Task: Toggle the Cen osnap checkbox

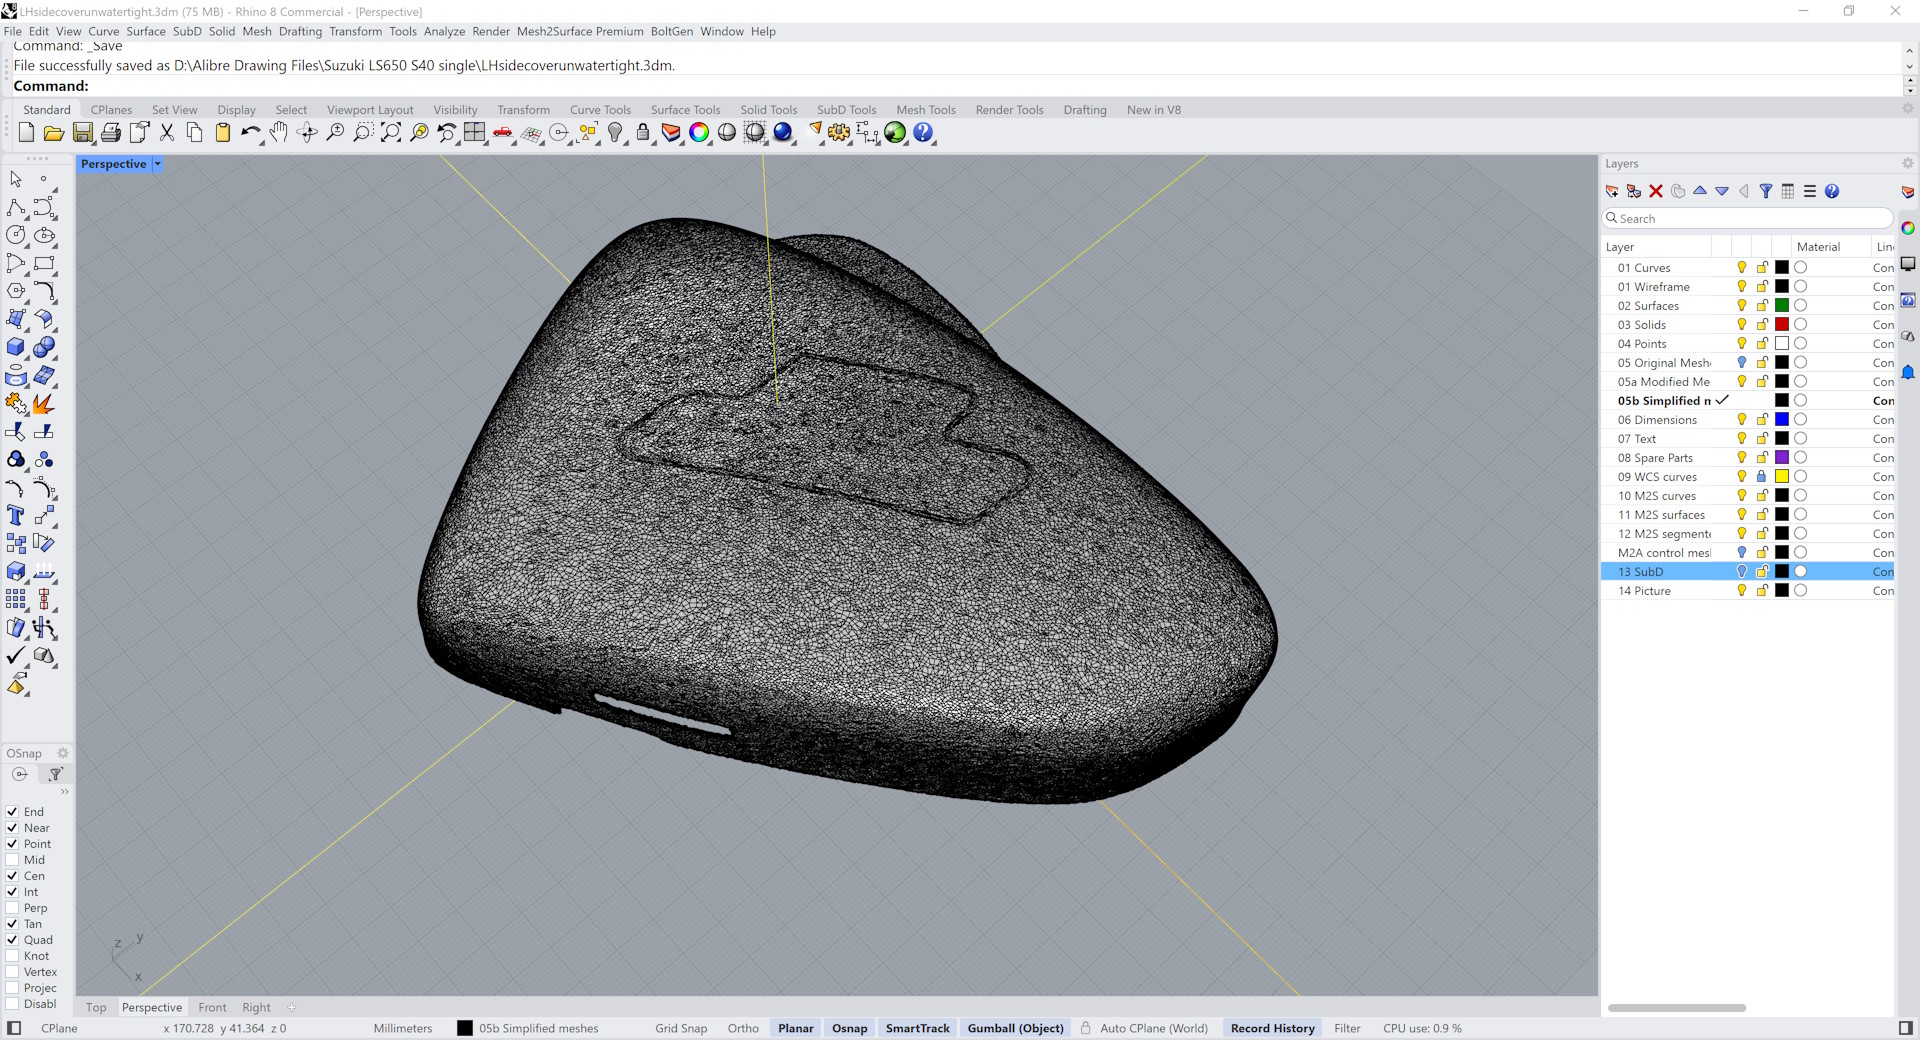Action: point(13,876)
